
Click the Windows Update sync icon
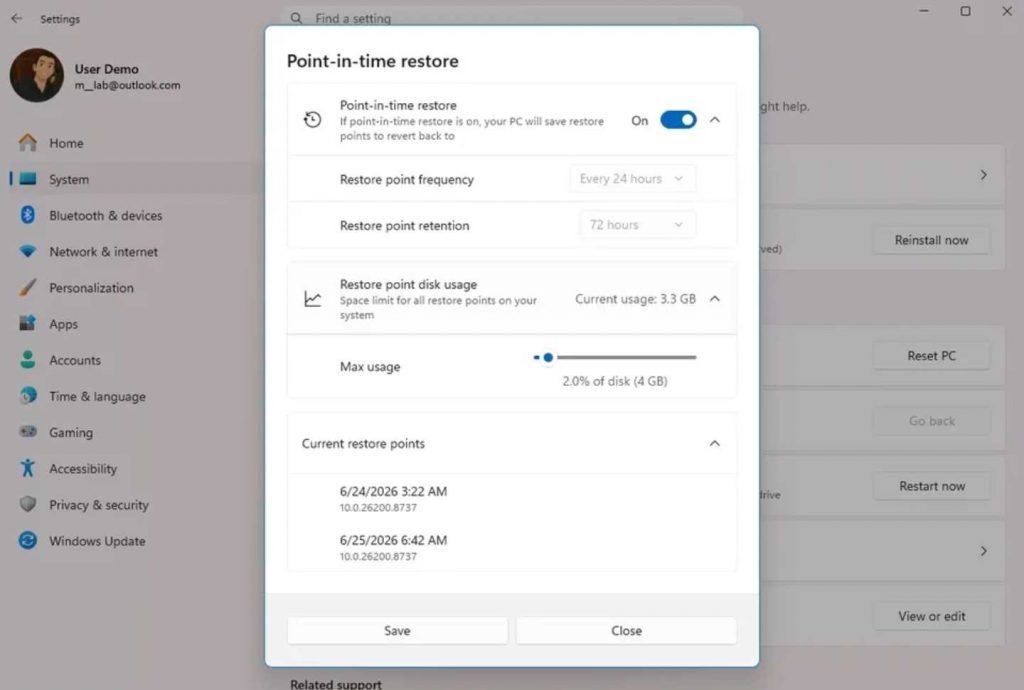point(27,541)
